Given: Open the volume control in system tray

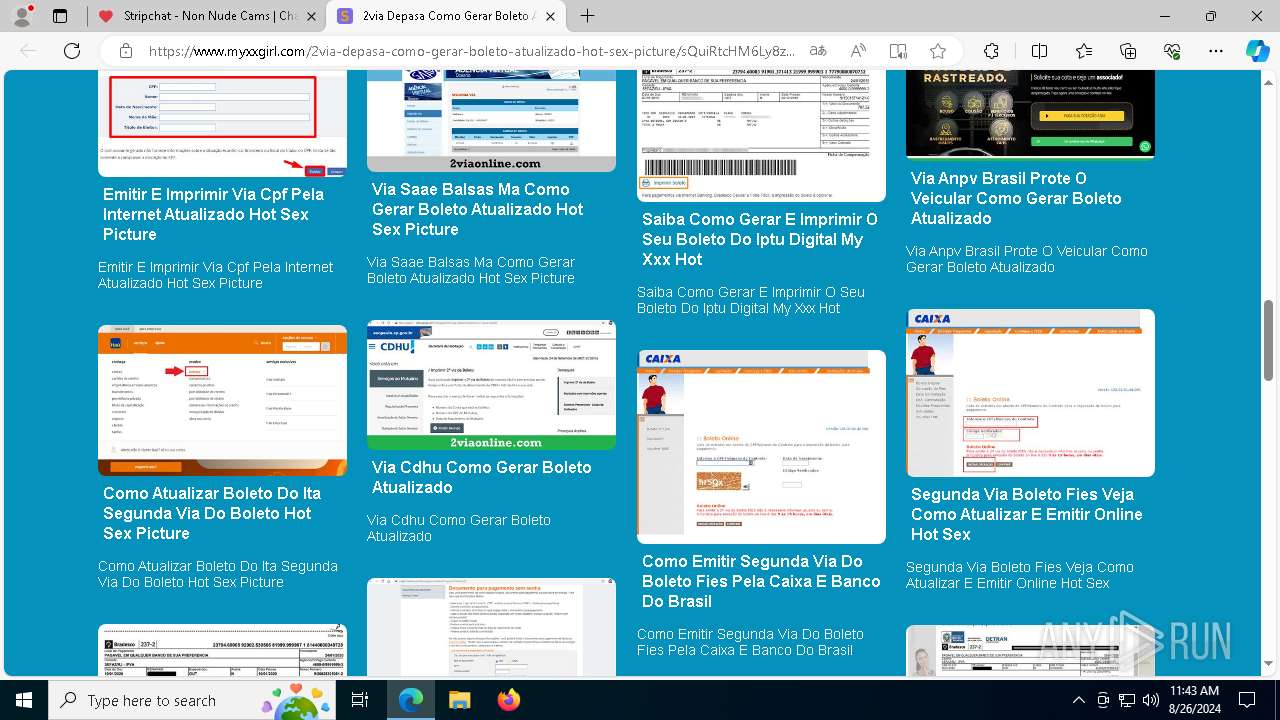Looking at the screenshot, I should pyautogui.click(x=1150, y=700).
